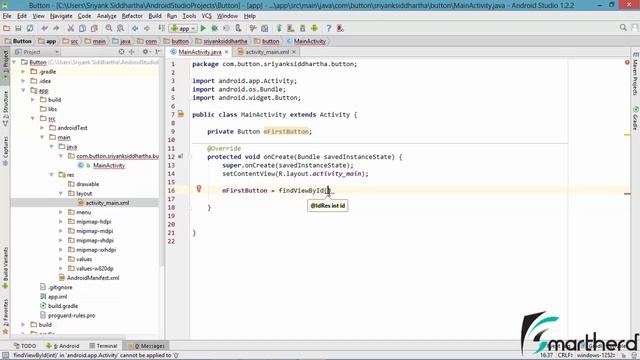
Task: Toggle the Build Variants tool window
Action: point(5,267)
